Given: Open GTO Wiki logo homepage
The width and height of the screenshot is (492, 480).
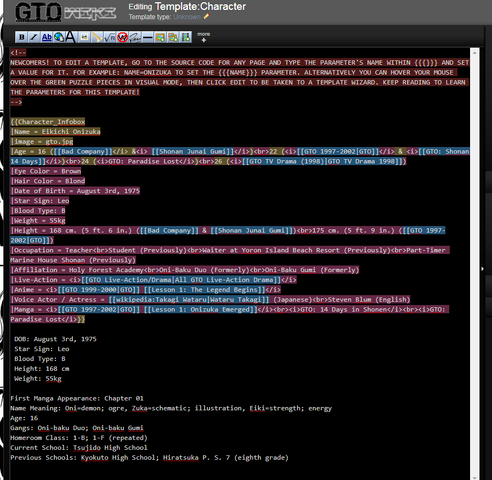Looking at the screenshot, I should pos(65,12).
